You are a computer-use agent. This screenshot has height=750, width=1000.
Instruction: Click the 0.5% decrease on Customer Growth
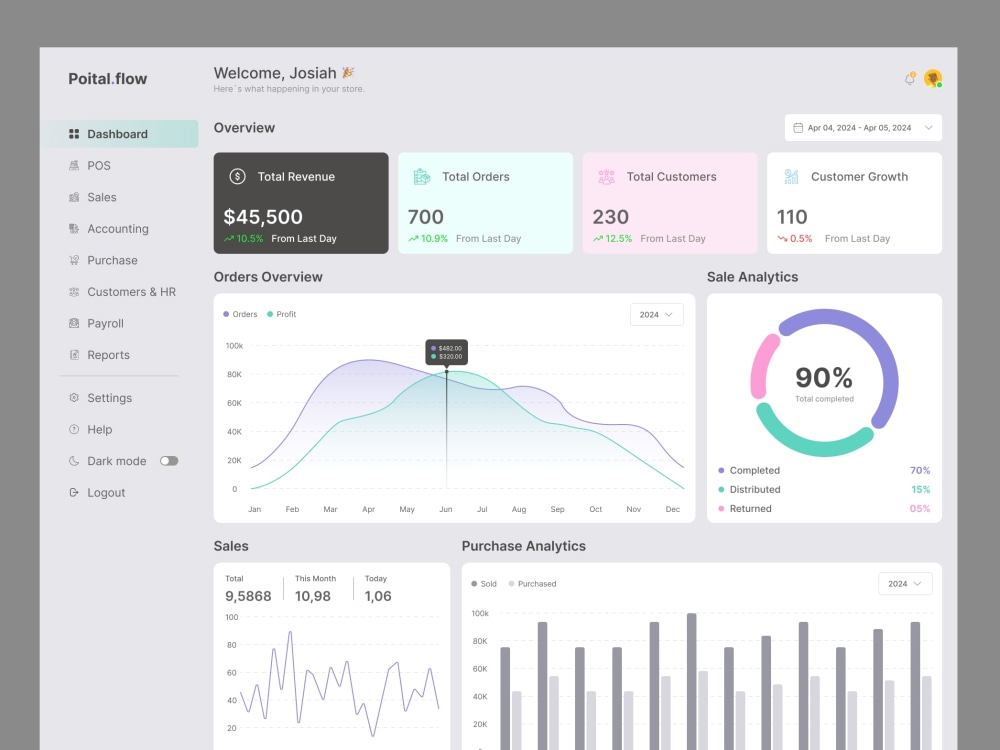click(x=795, y=239)
